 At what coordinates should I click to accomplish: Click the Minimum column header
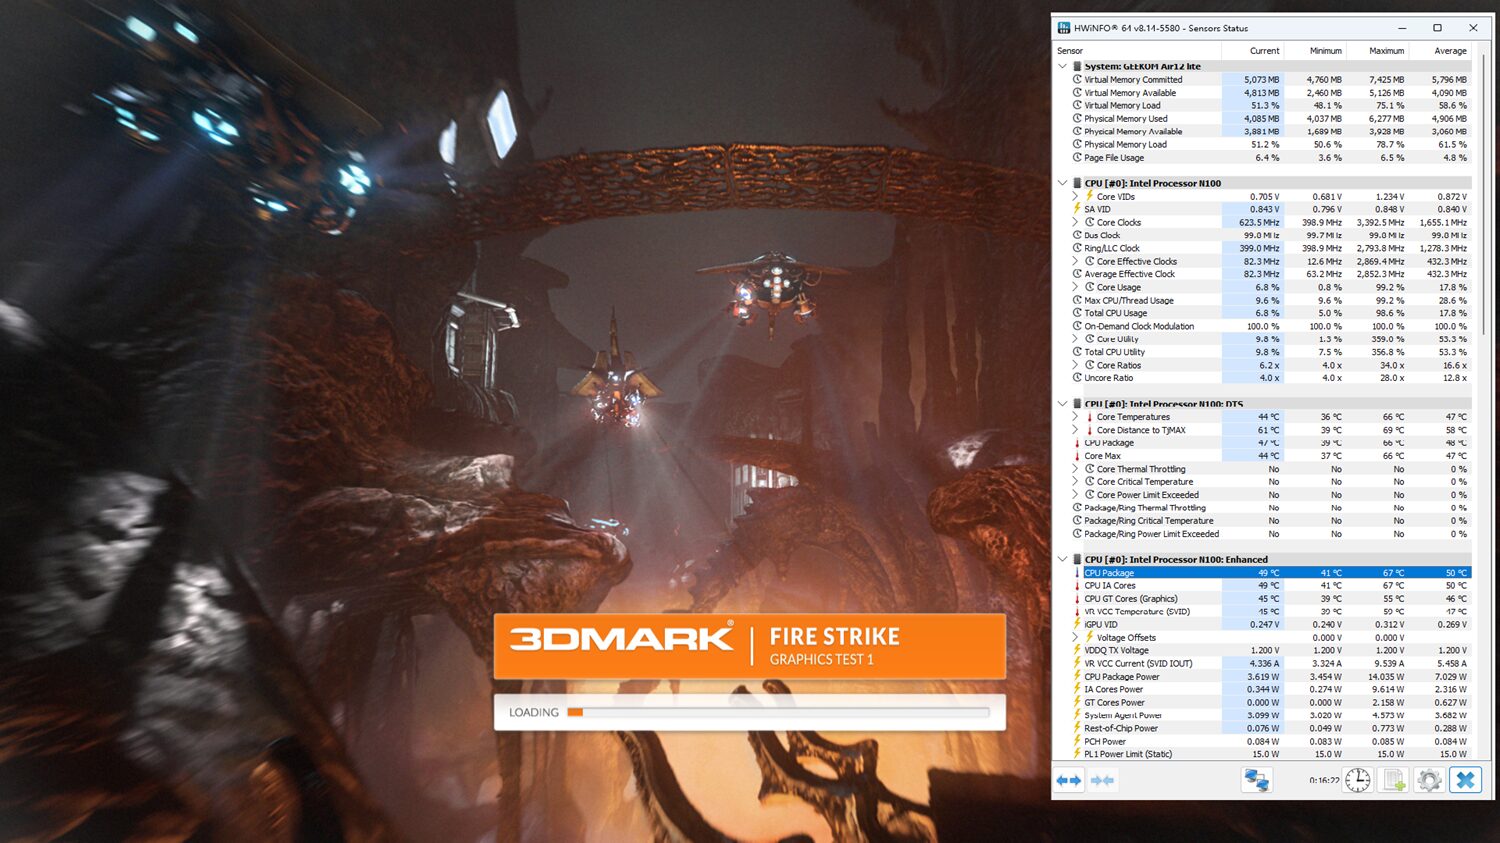tap(1313, 51)
